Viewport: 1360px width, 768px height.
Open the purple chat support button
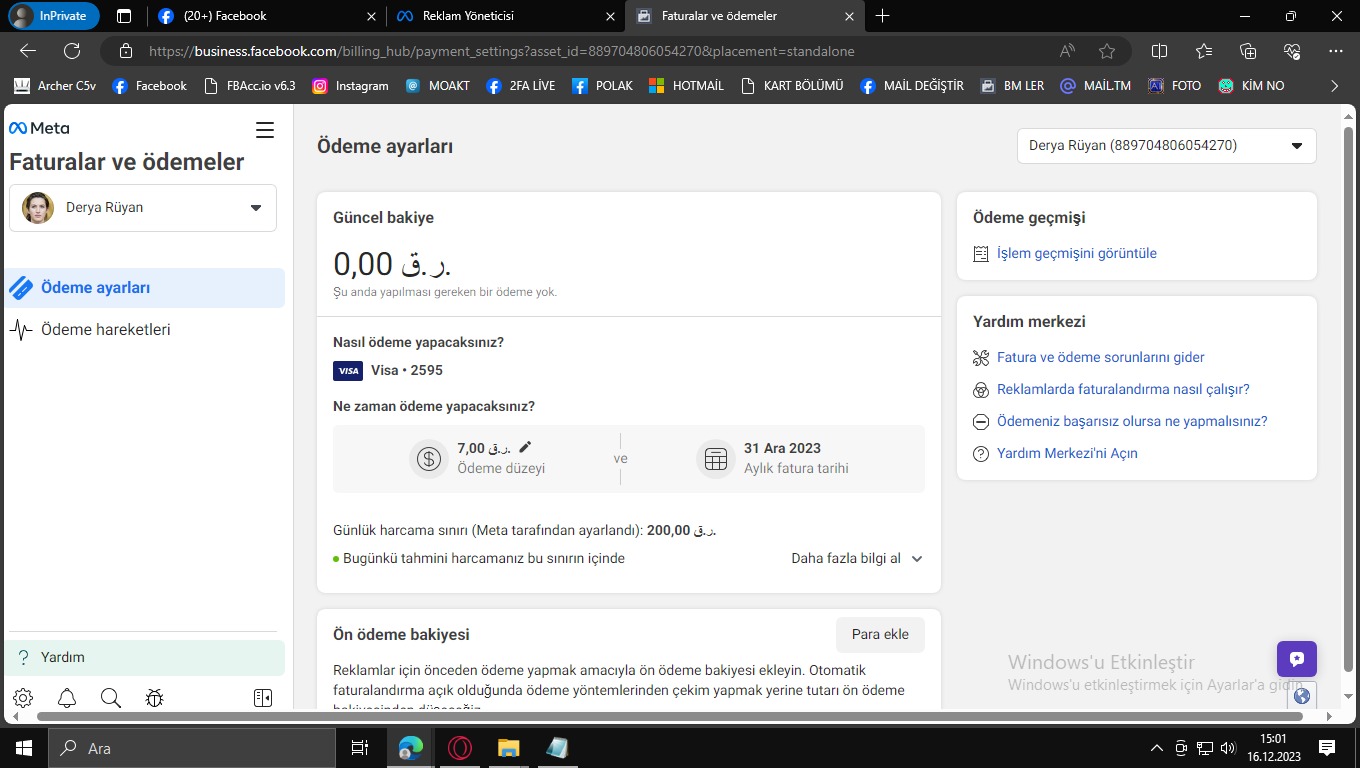pos(1297,659)
